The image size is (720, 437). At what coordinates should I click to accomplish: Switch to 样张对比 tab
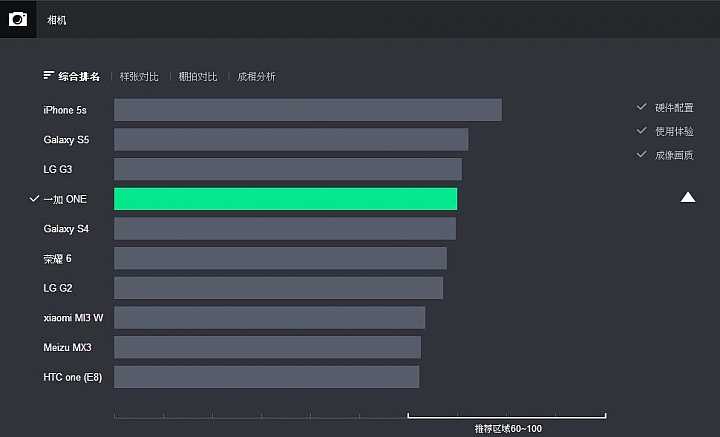pyautogui.click(x=139, y=77)
